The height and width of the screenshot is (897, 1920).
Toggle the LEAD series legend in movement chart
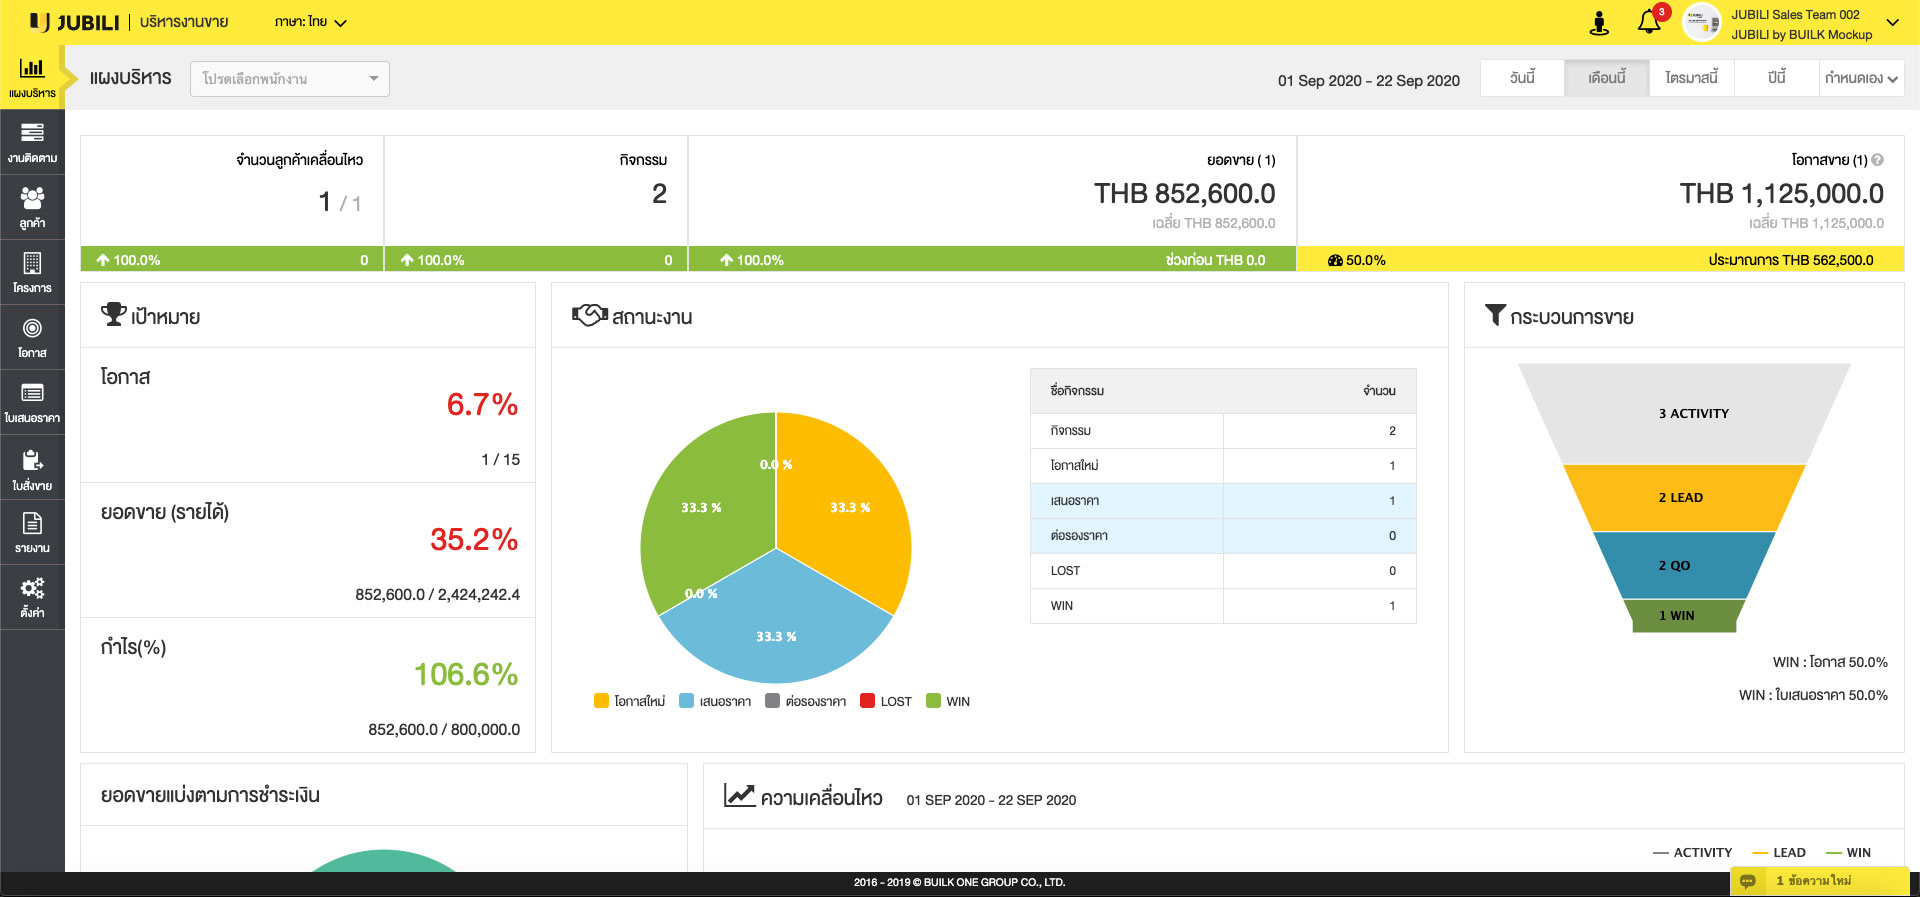(x=1779, y=853)
